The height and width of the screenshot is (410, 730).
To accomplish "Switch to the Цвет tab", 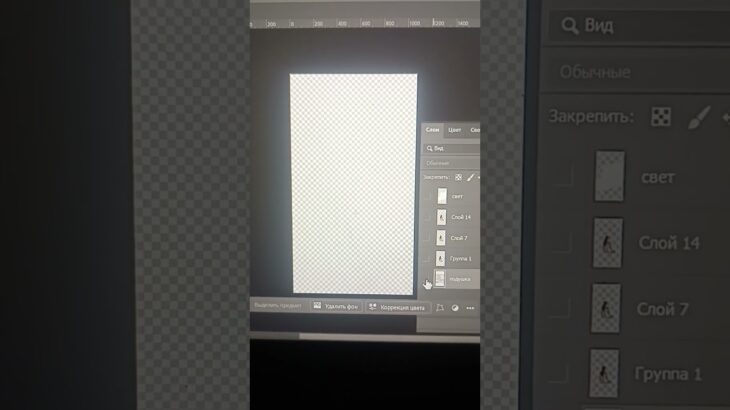I will click(454, 130).
